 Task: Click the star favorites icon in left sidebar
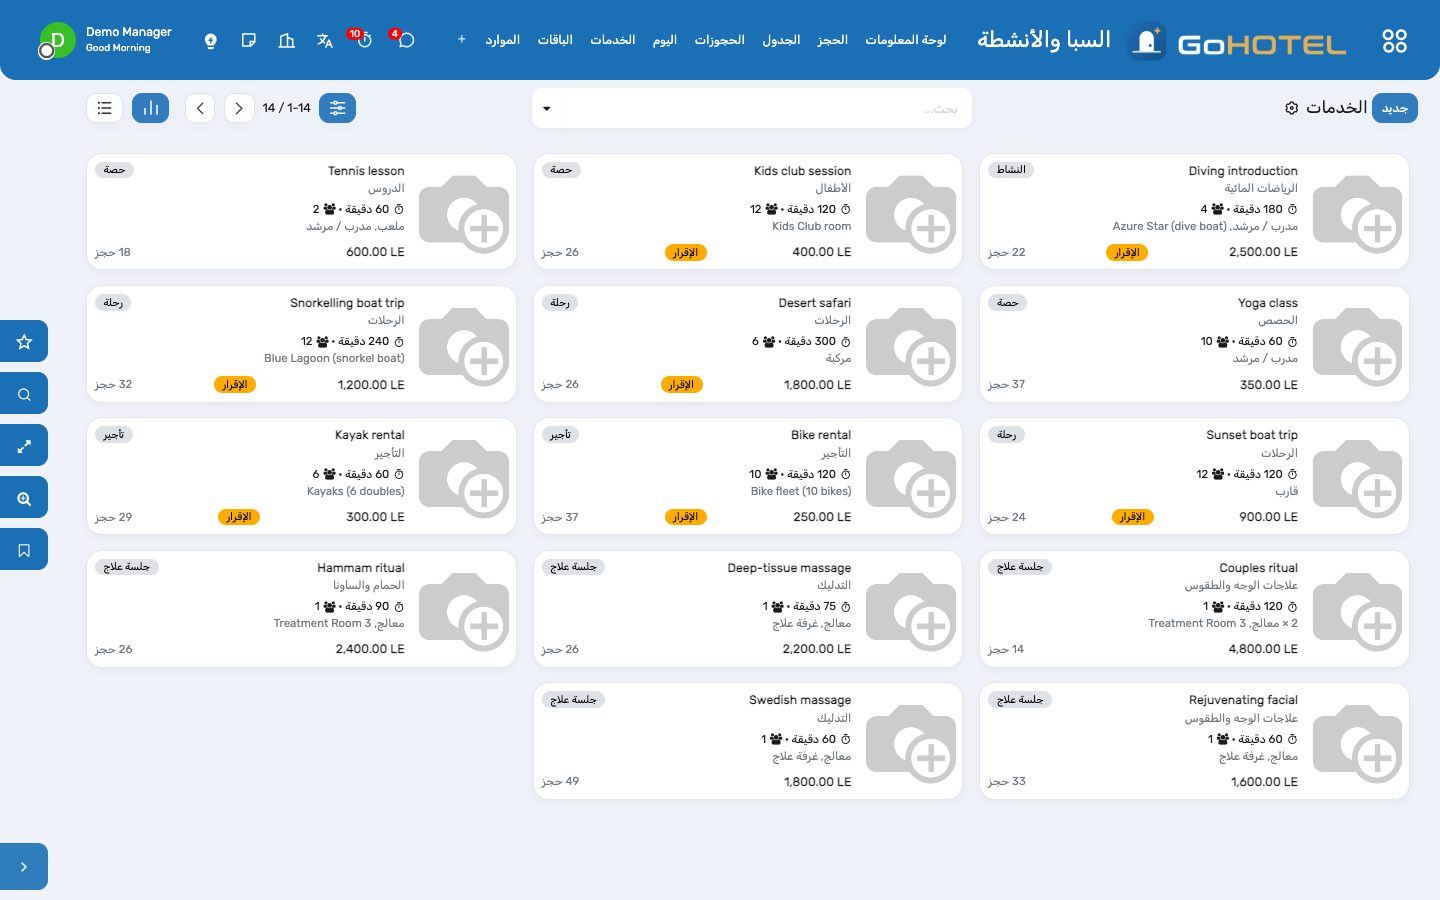tap(24, 342)
